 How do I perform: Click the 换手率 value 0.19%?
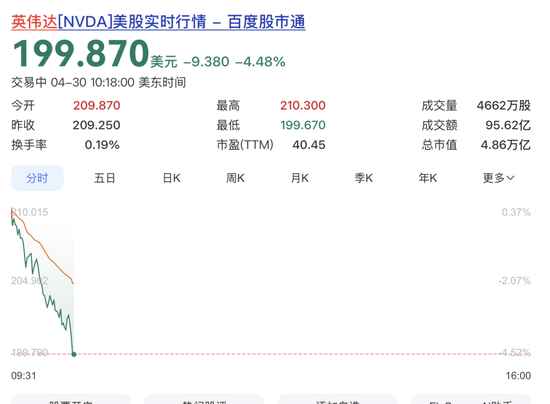point(102,144)
